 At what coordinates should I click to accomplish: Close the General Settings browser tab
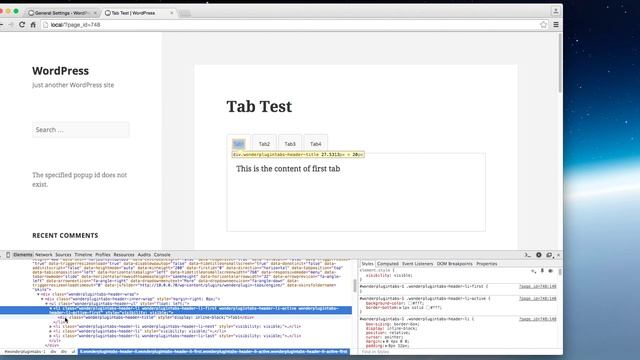95,13
